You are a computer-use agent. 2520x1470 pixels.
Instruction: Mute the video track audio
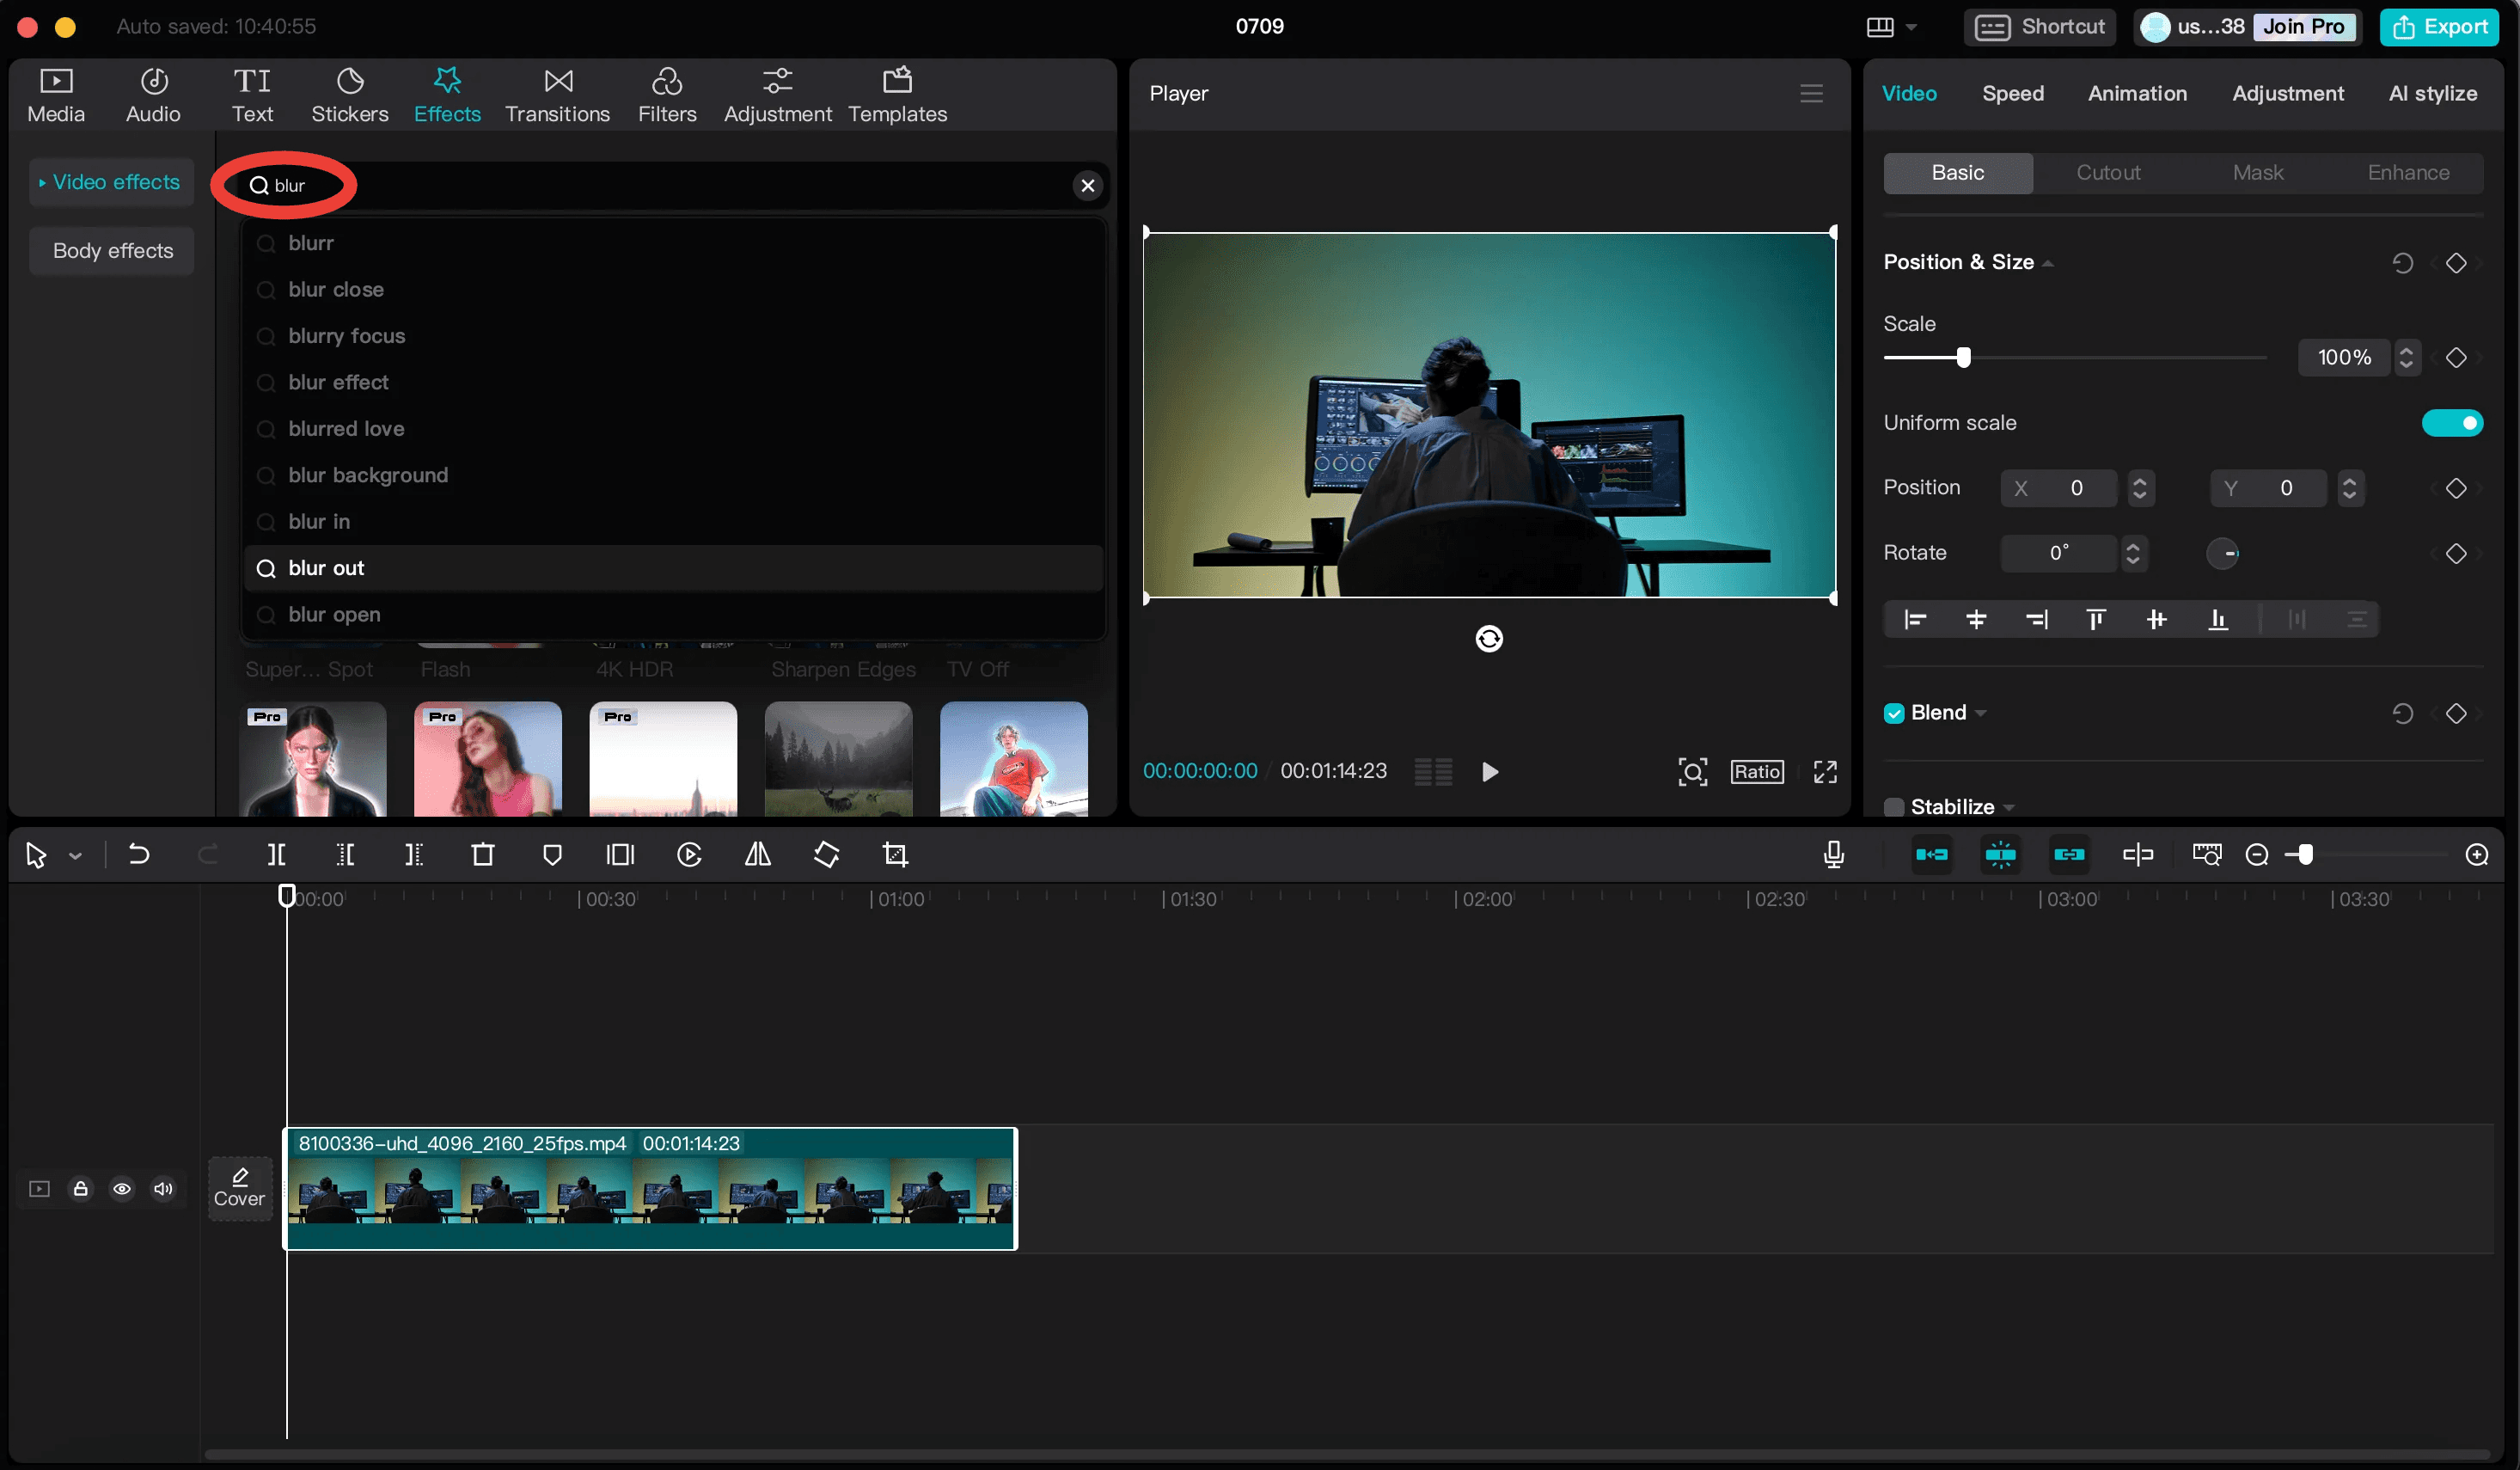coord(163,1188)
